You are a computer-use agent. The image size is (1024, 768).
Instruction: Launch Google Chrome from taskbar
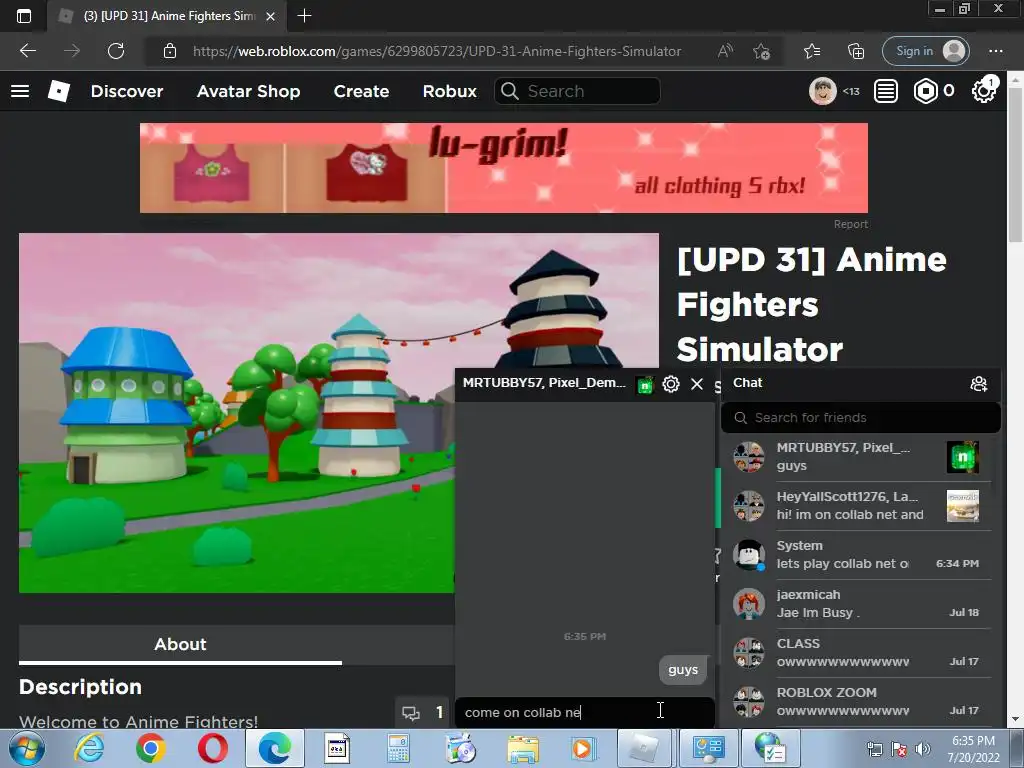tap(151, 748)
